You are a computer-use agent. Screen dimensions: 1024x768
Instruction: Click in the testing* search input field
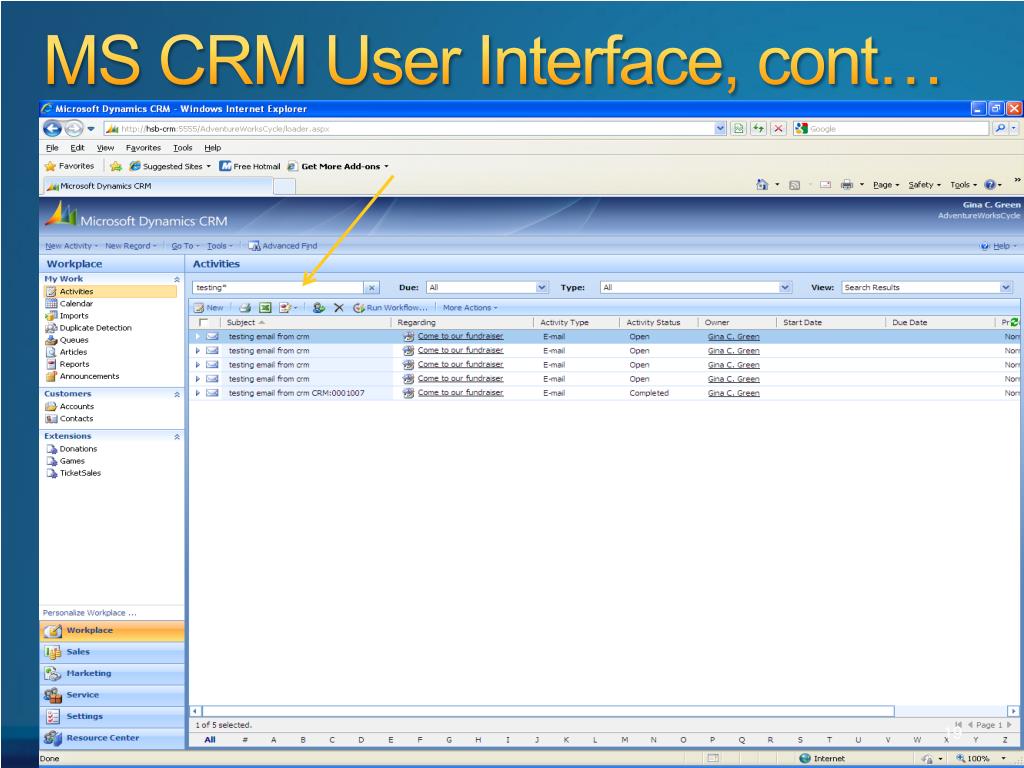click(278, 287)
